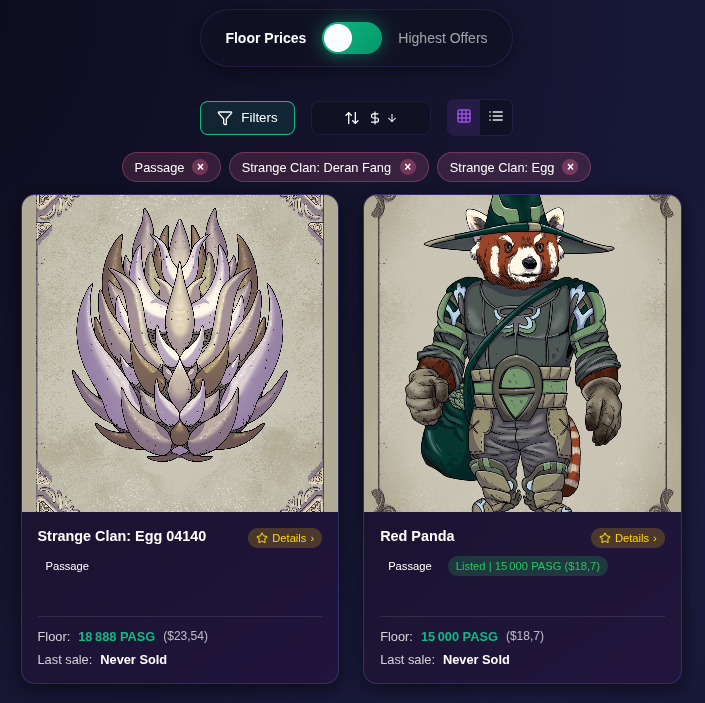705x703 pixels.
Task: Switch to Highest Offers label
Action: (x=442, y=38)
